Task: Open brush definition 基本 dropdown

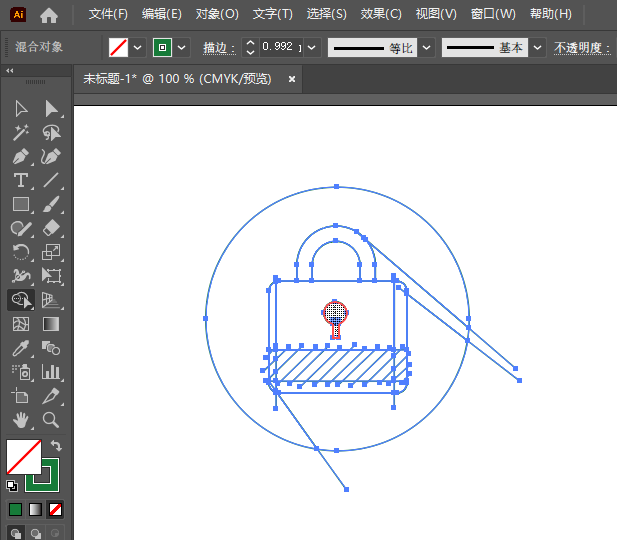Action: click(x=538, y=48)
